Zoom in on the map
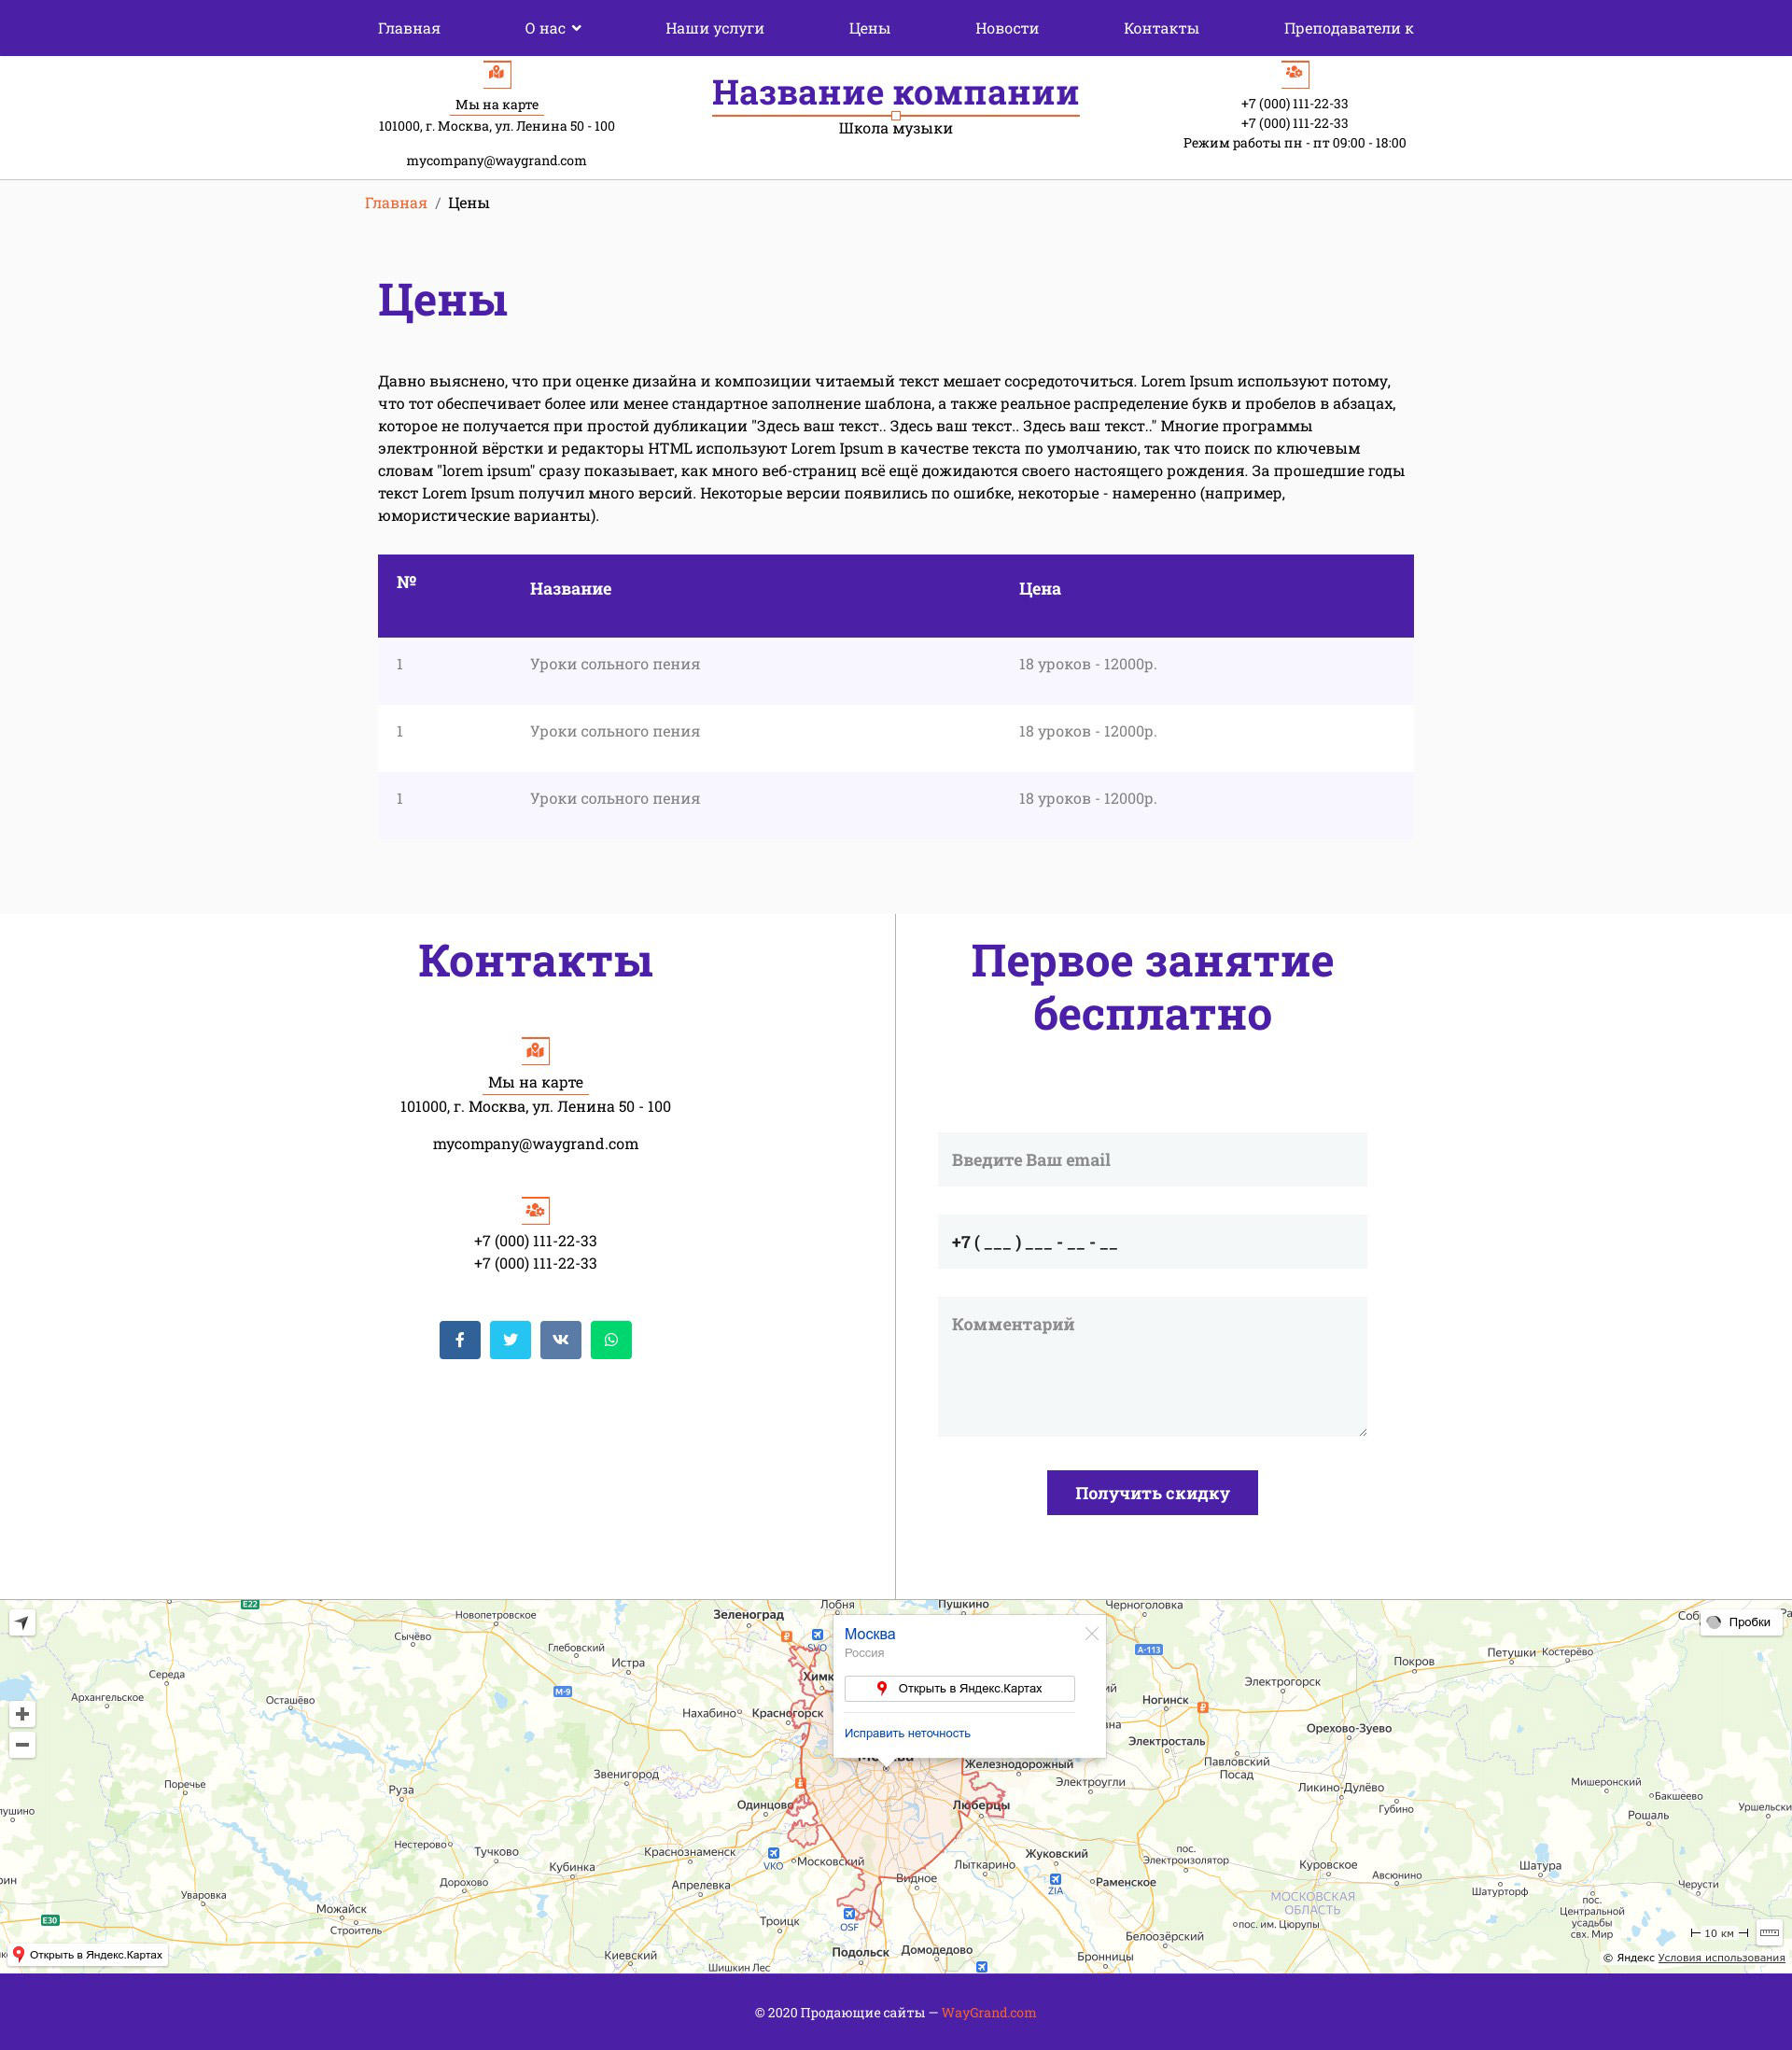This screenshot has height=2050, width=1792. click(x=22, y=1714)
